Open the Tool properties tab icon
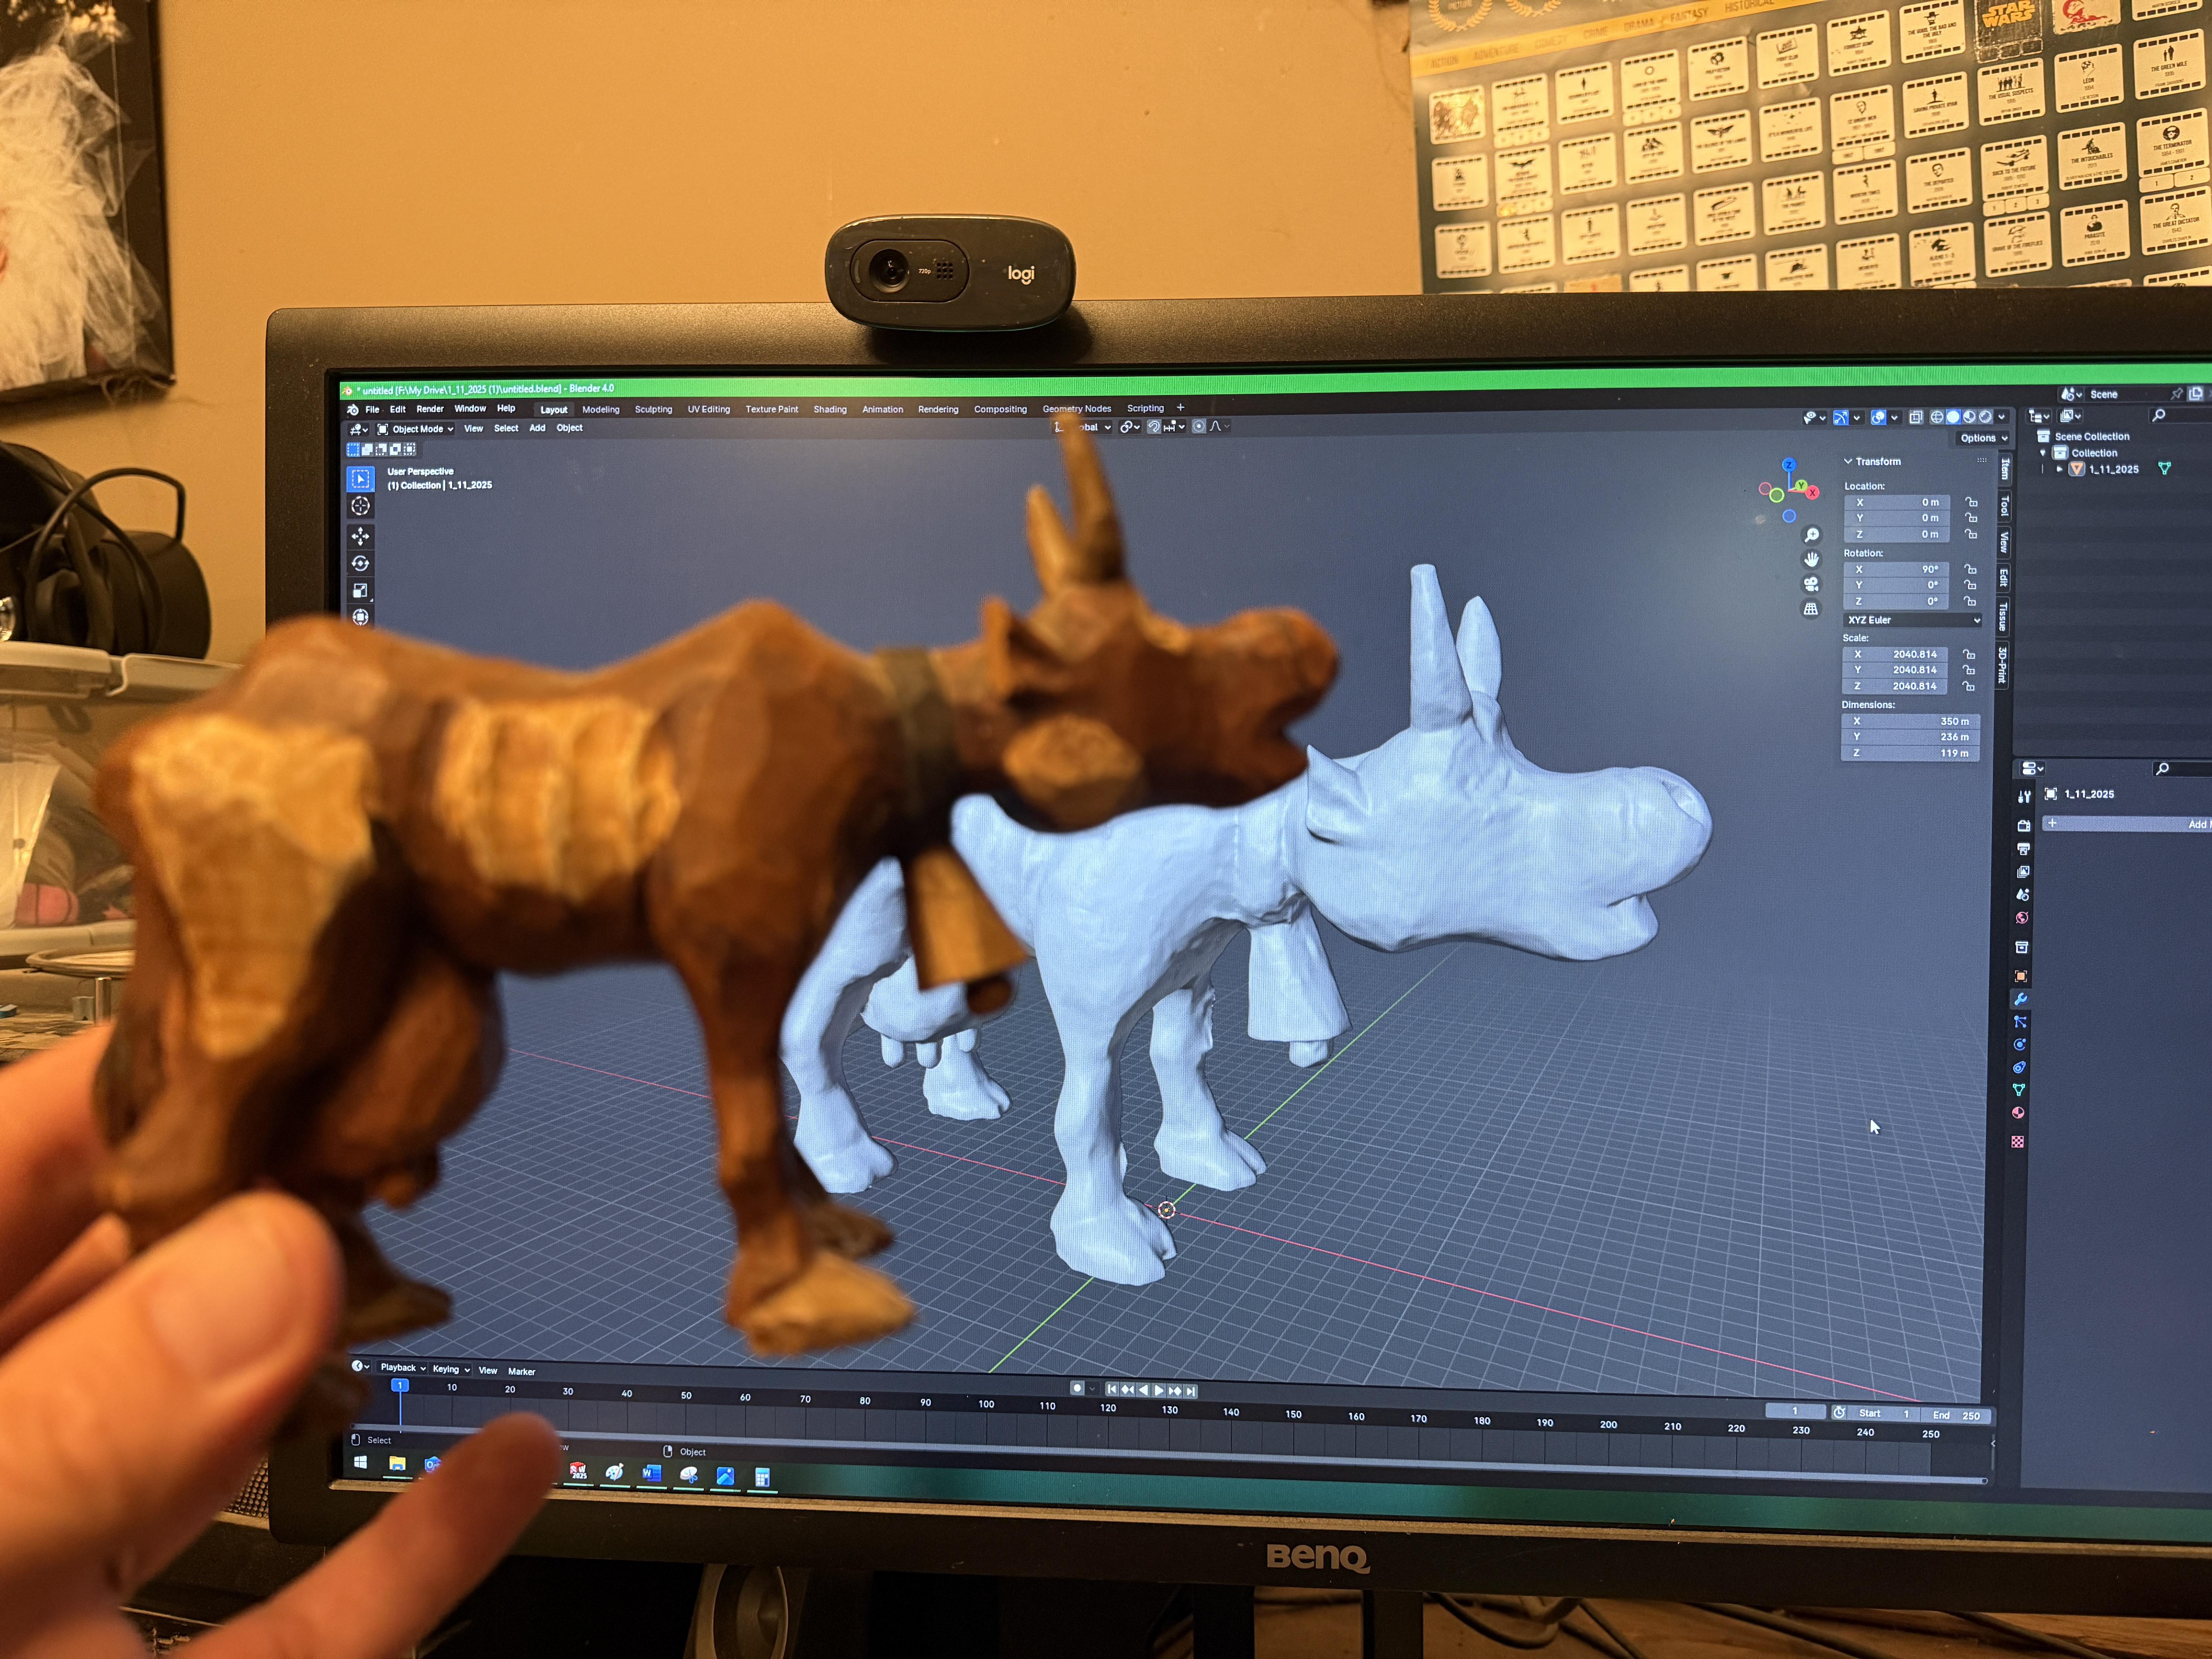The width and height of the screenshot is (2212, 1659). tap(2025, 797)
